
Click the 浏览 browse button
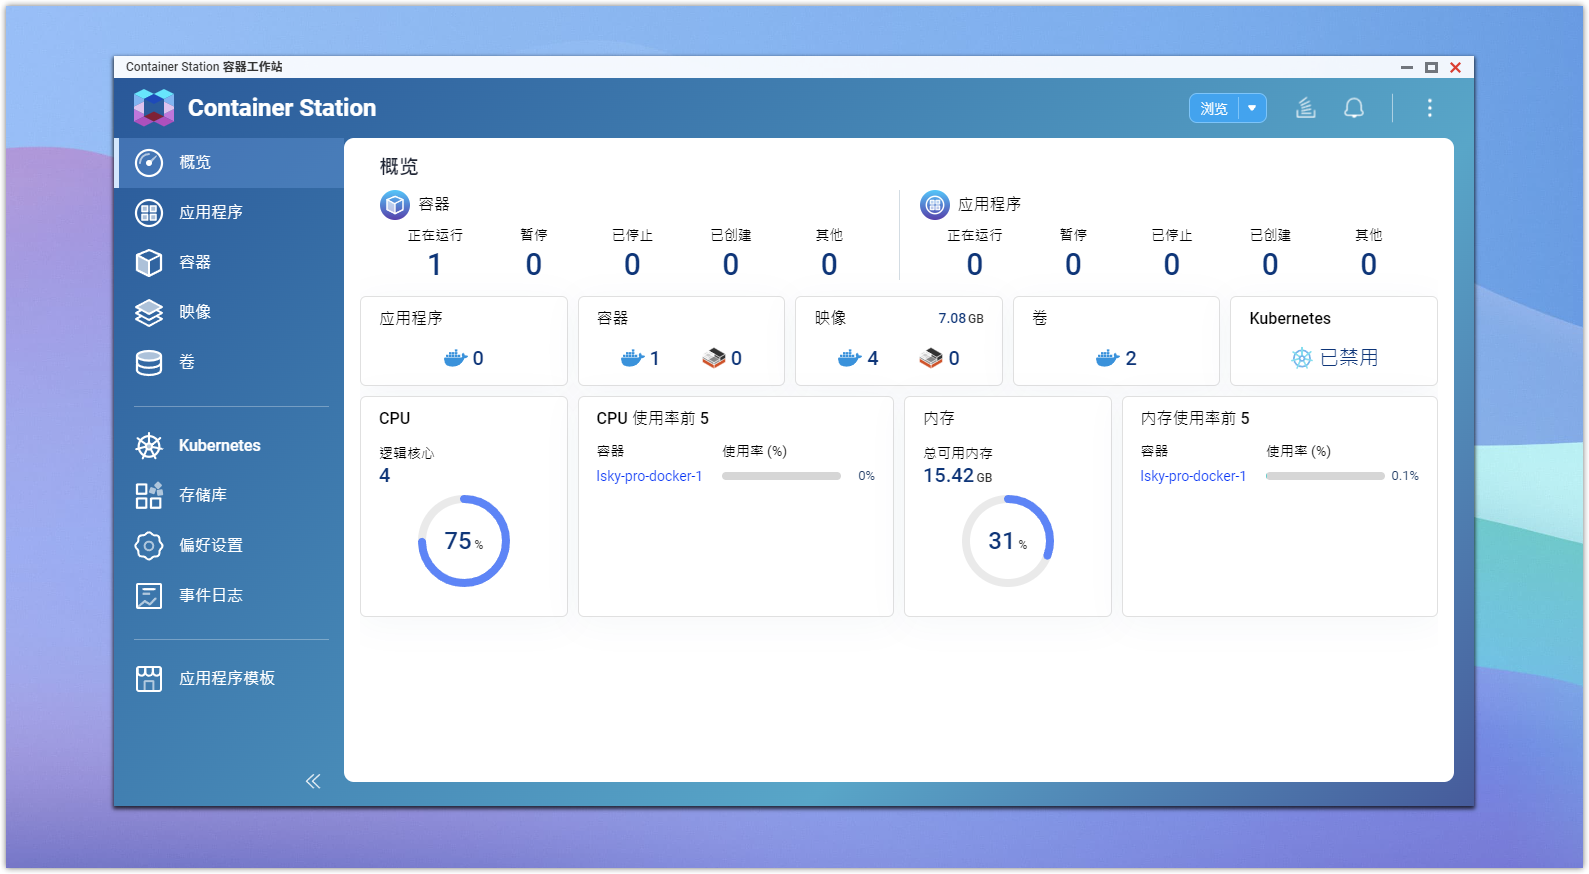1214,108
